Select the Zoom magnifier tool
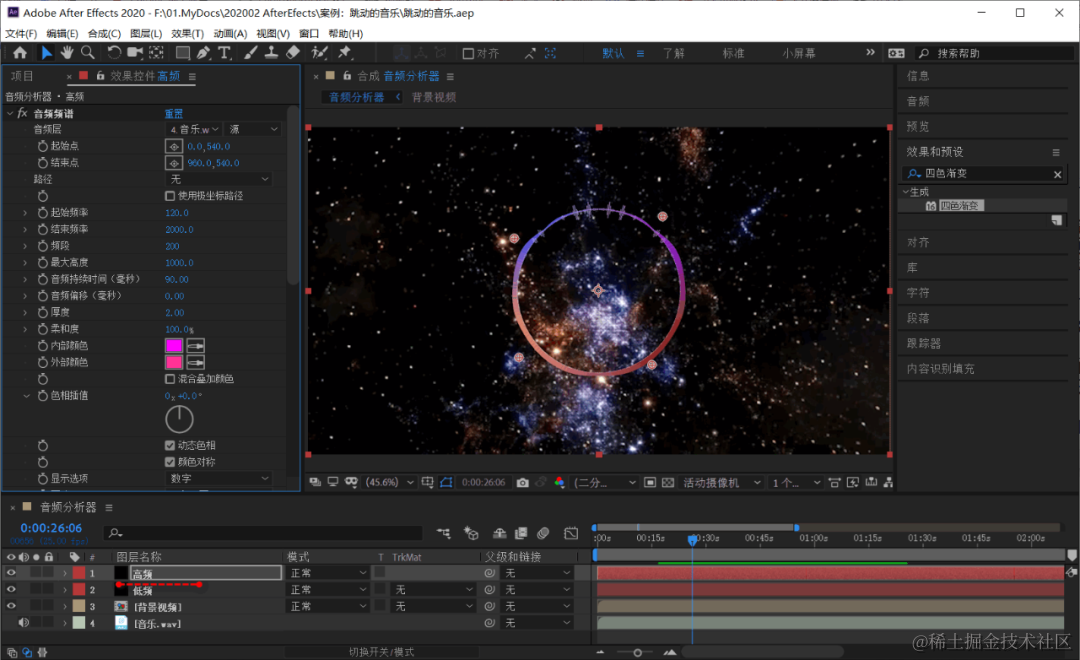This screenshot has width=1080, height=660. [88, 52]
